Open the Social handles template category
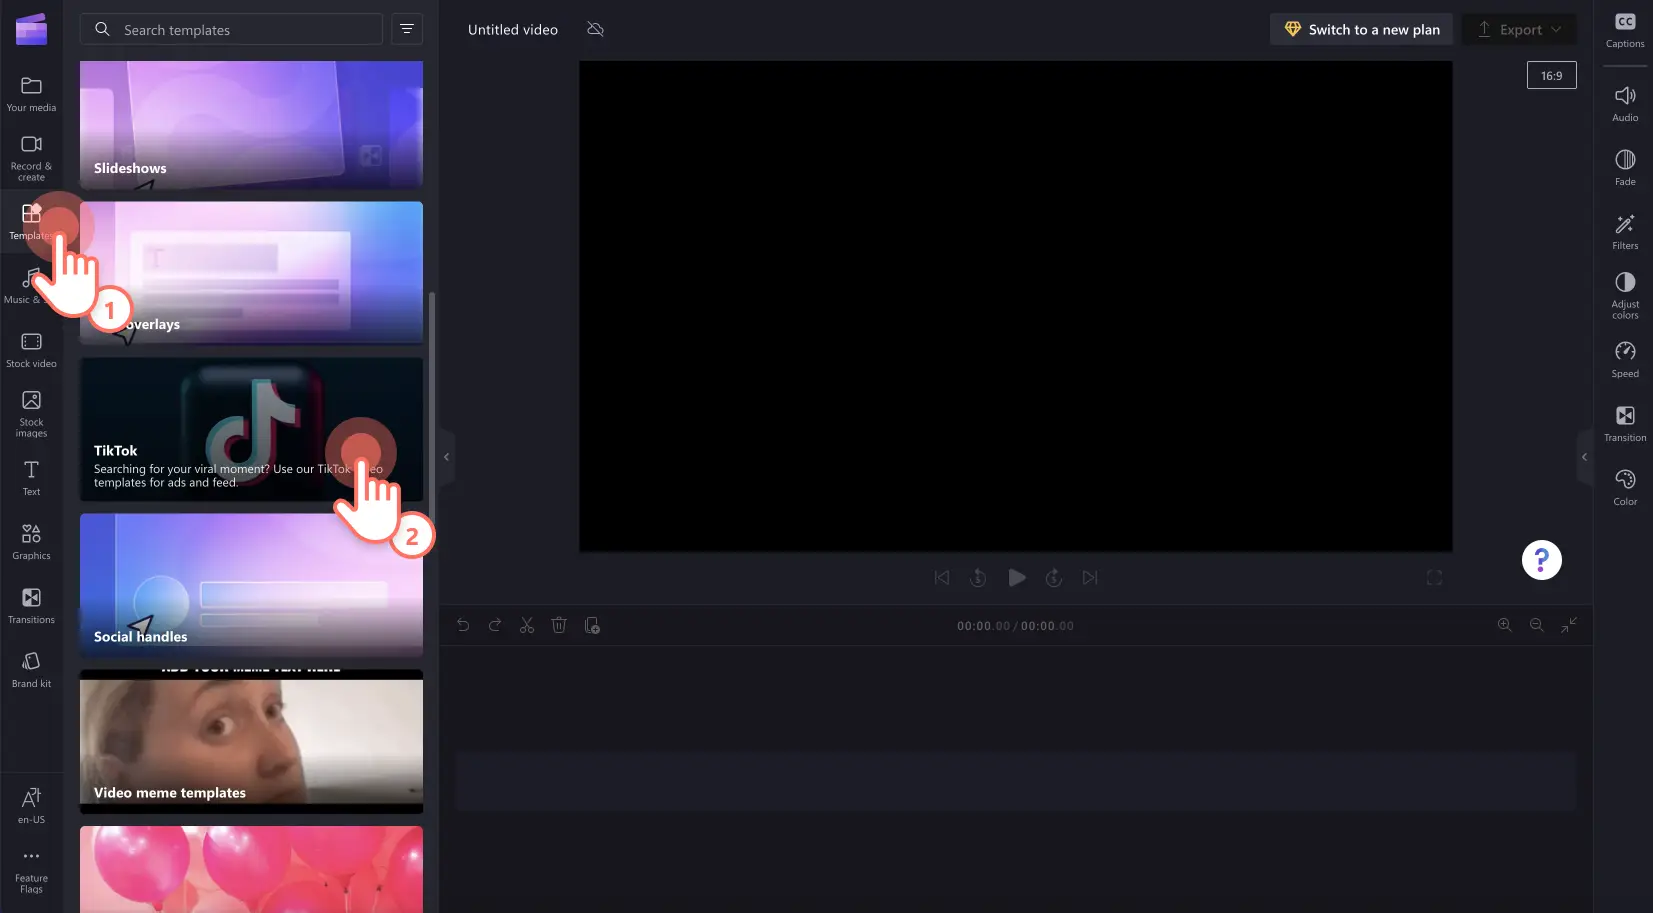 coord(251,585)
